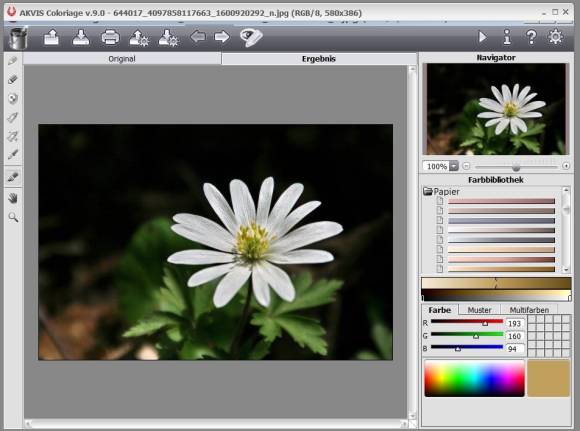Switch to the Muster tab
The height and width of the screenshot is (431, 580).
click(x=479, y=310)
